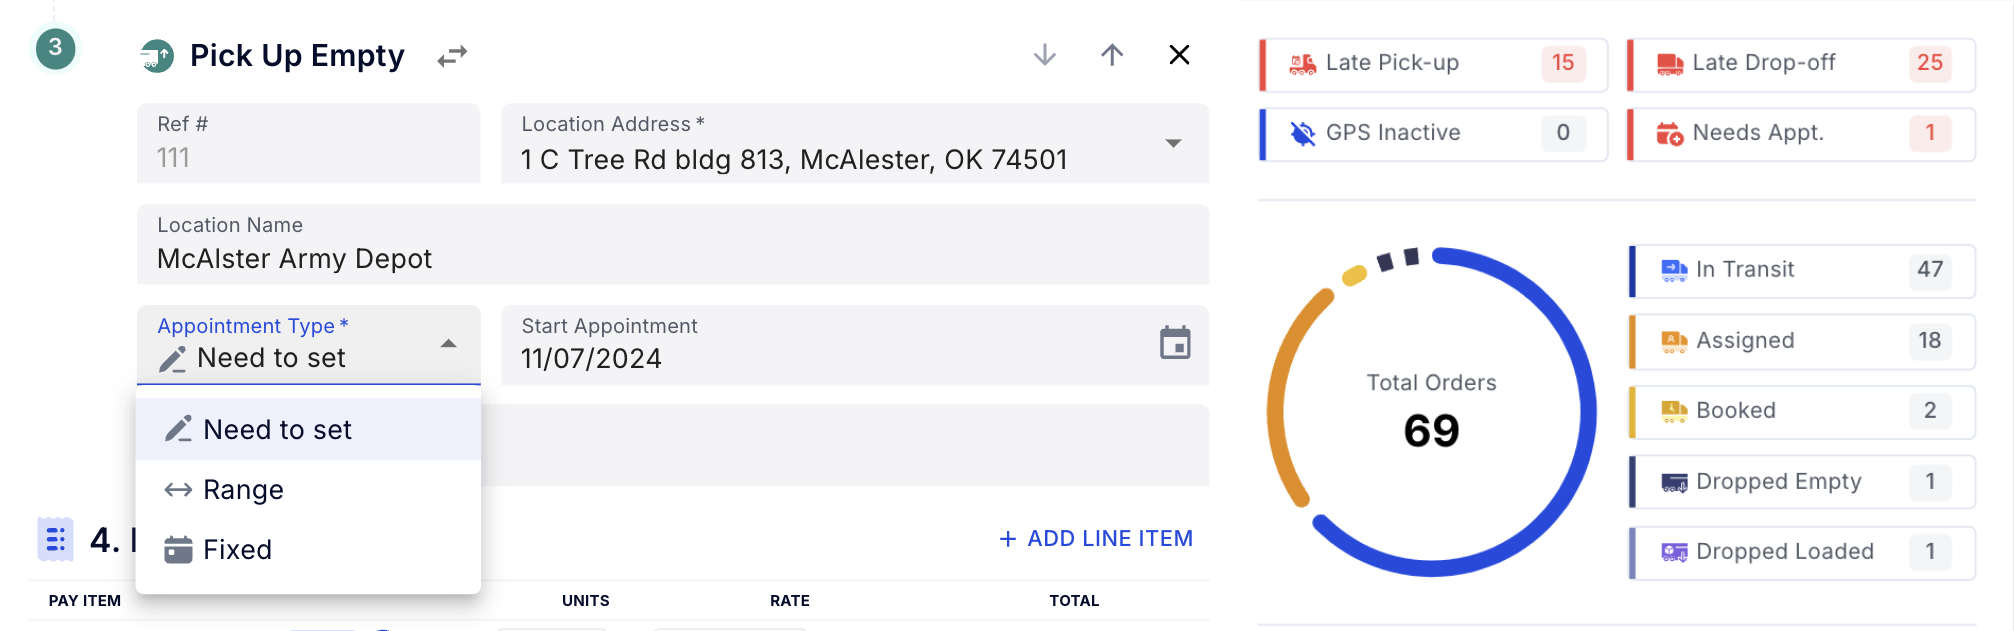Image resolution: width=2014 pixels, height=631 pixels.
Task: Open the Start Appointment calendar picker
Action: point(1174,343)
